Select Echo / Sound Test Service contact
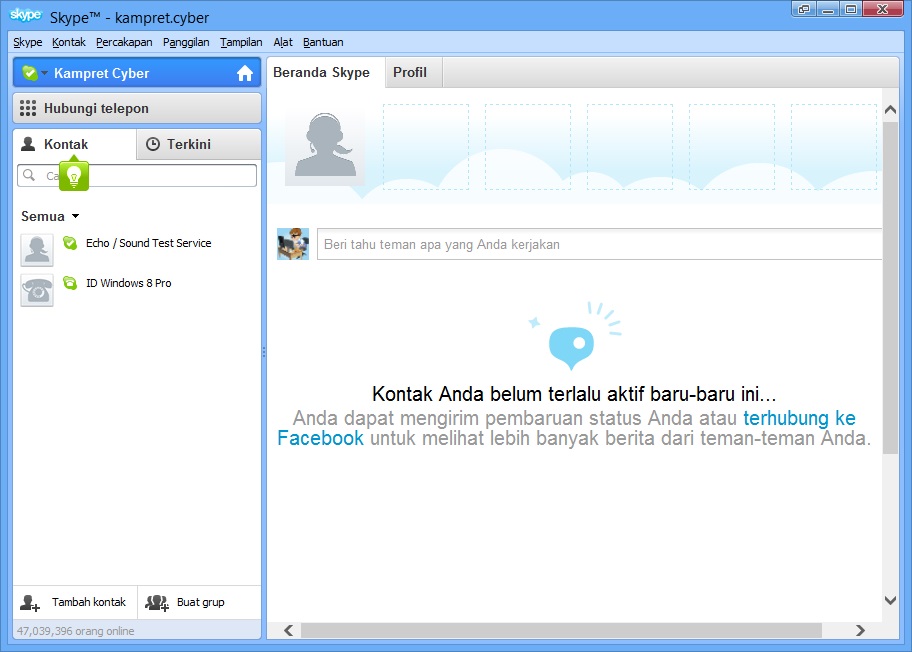This screenshot has width=912, height=652. click(x=137, y=250)
